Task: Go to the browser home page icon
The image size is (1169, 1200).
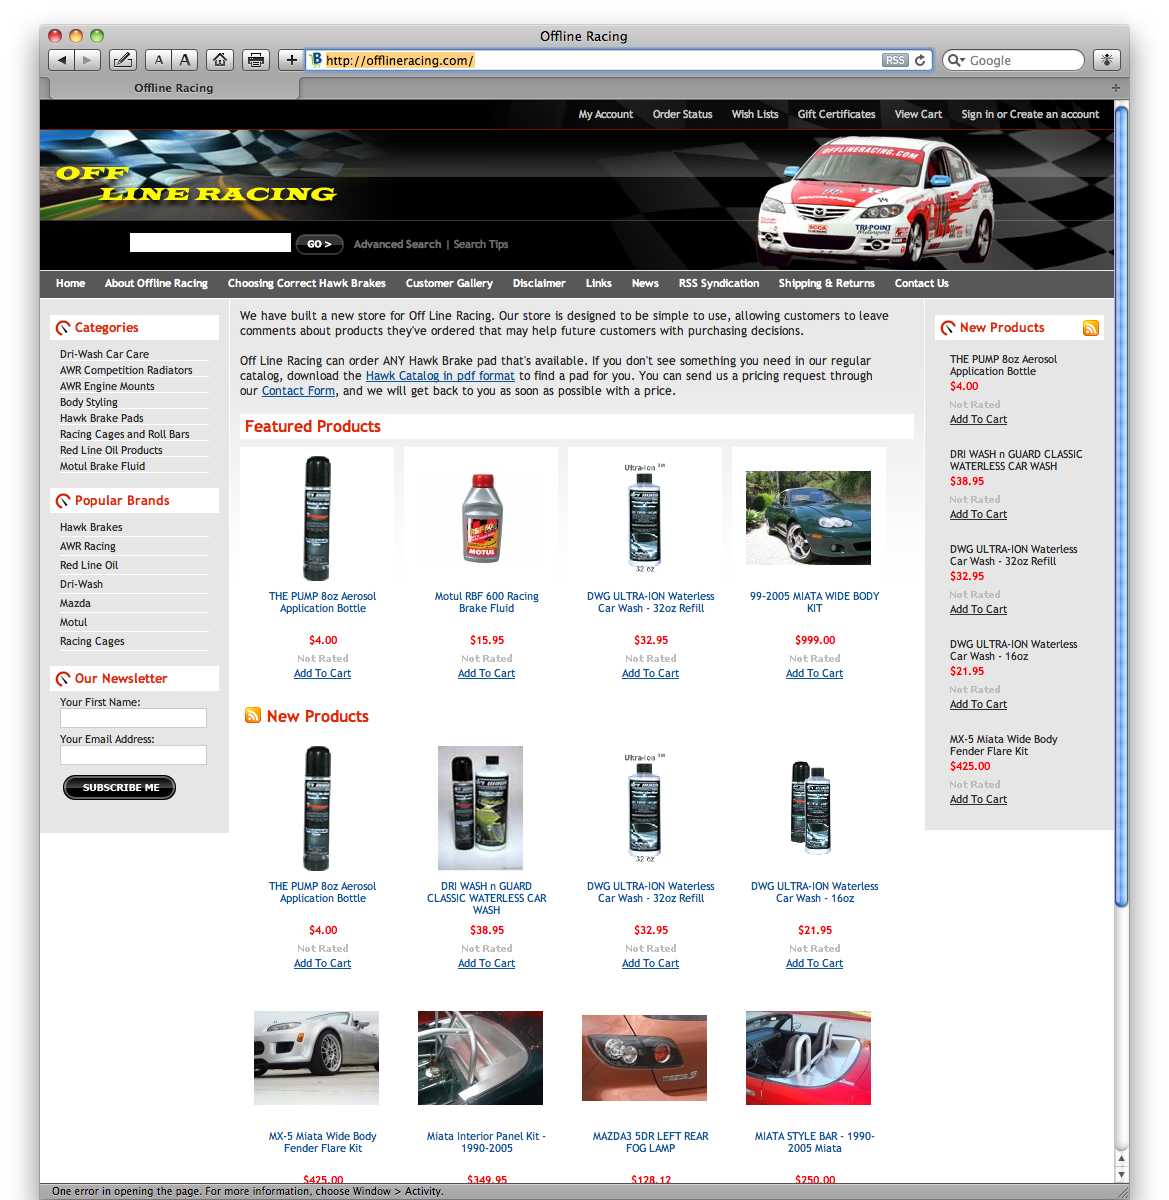Action: point(220,60)
